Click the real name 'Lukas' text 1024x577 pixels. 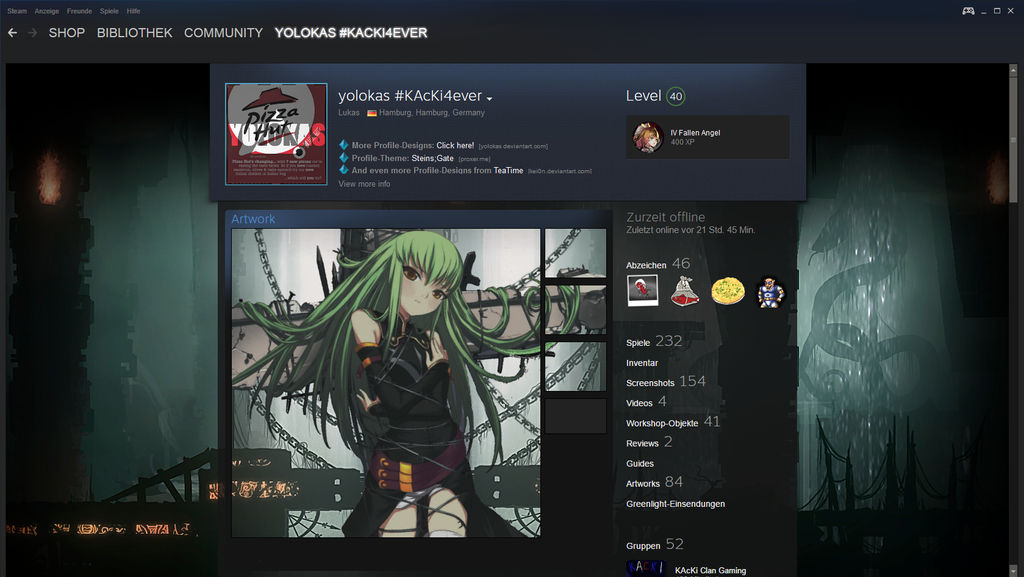pos(349,113)
